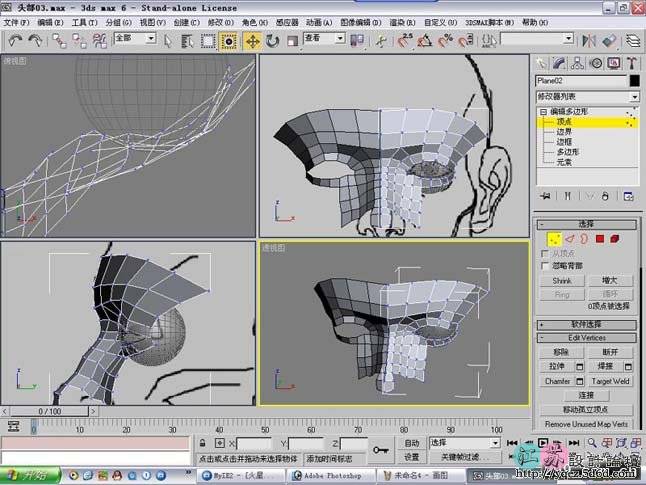Open the 修改器列表 modifier list dropdown

pos(587,97)
